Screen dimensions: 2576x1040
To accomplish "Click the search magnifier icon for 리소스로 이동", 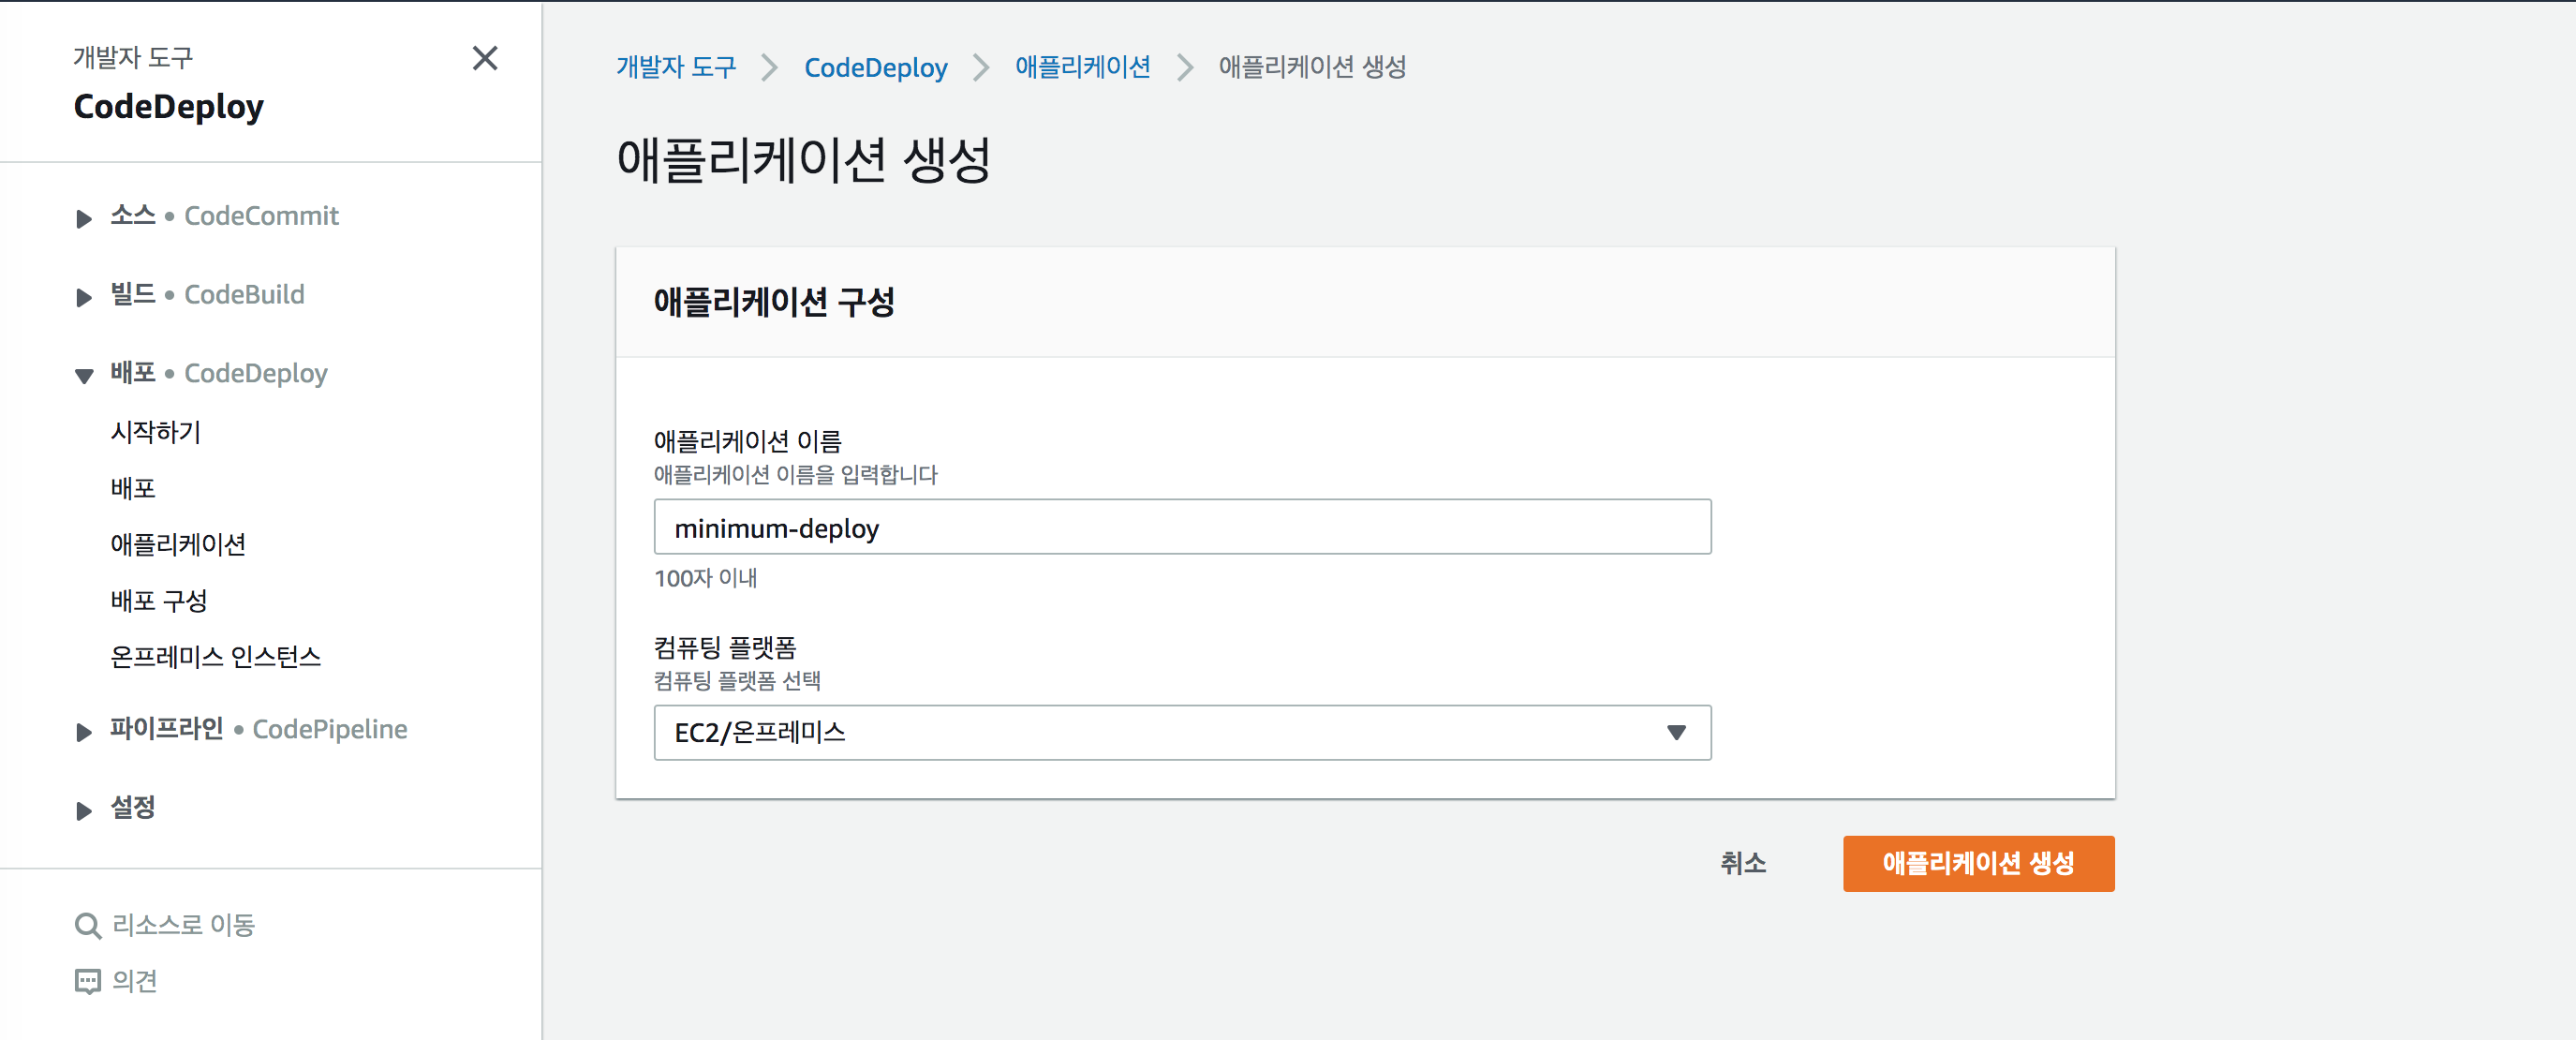I will click(x=88, y=926).
